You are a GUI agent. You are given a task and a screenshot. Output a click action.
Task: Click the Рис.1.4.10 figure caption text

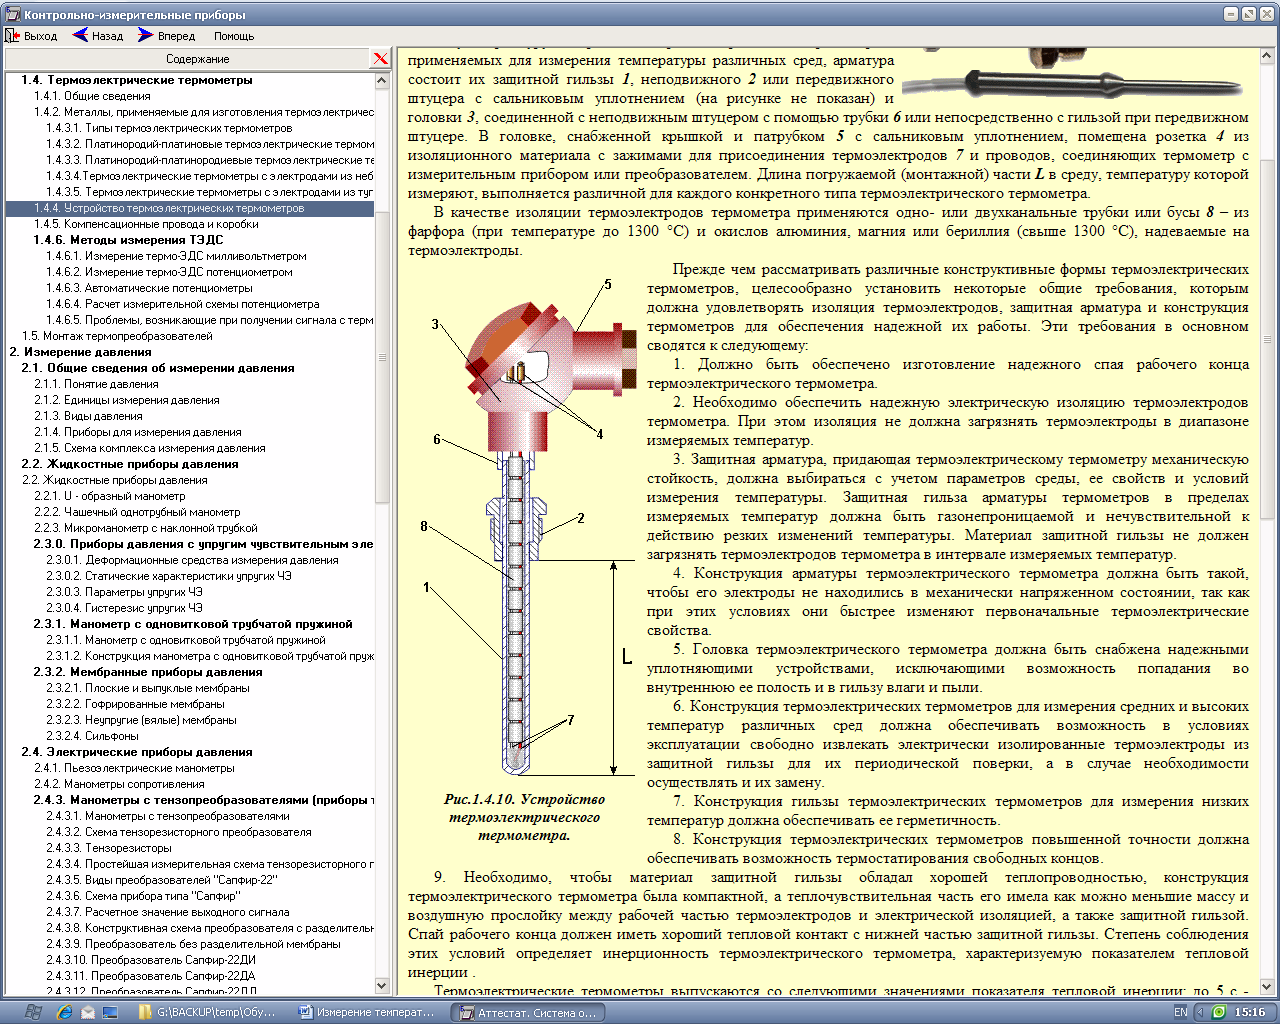[524, 817]
